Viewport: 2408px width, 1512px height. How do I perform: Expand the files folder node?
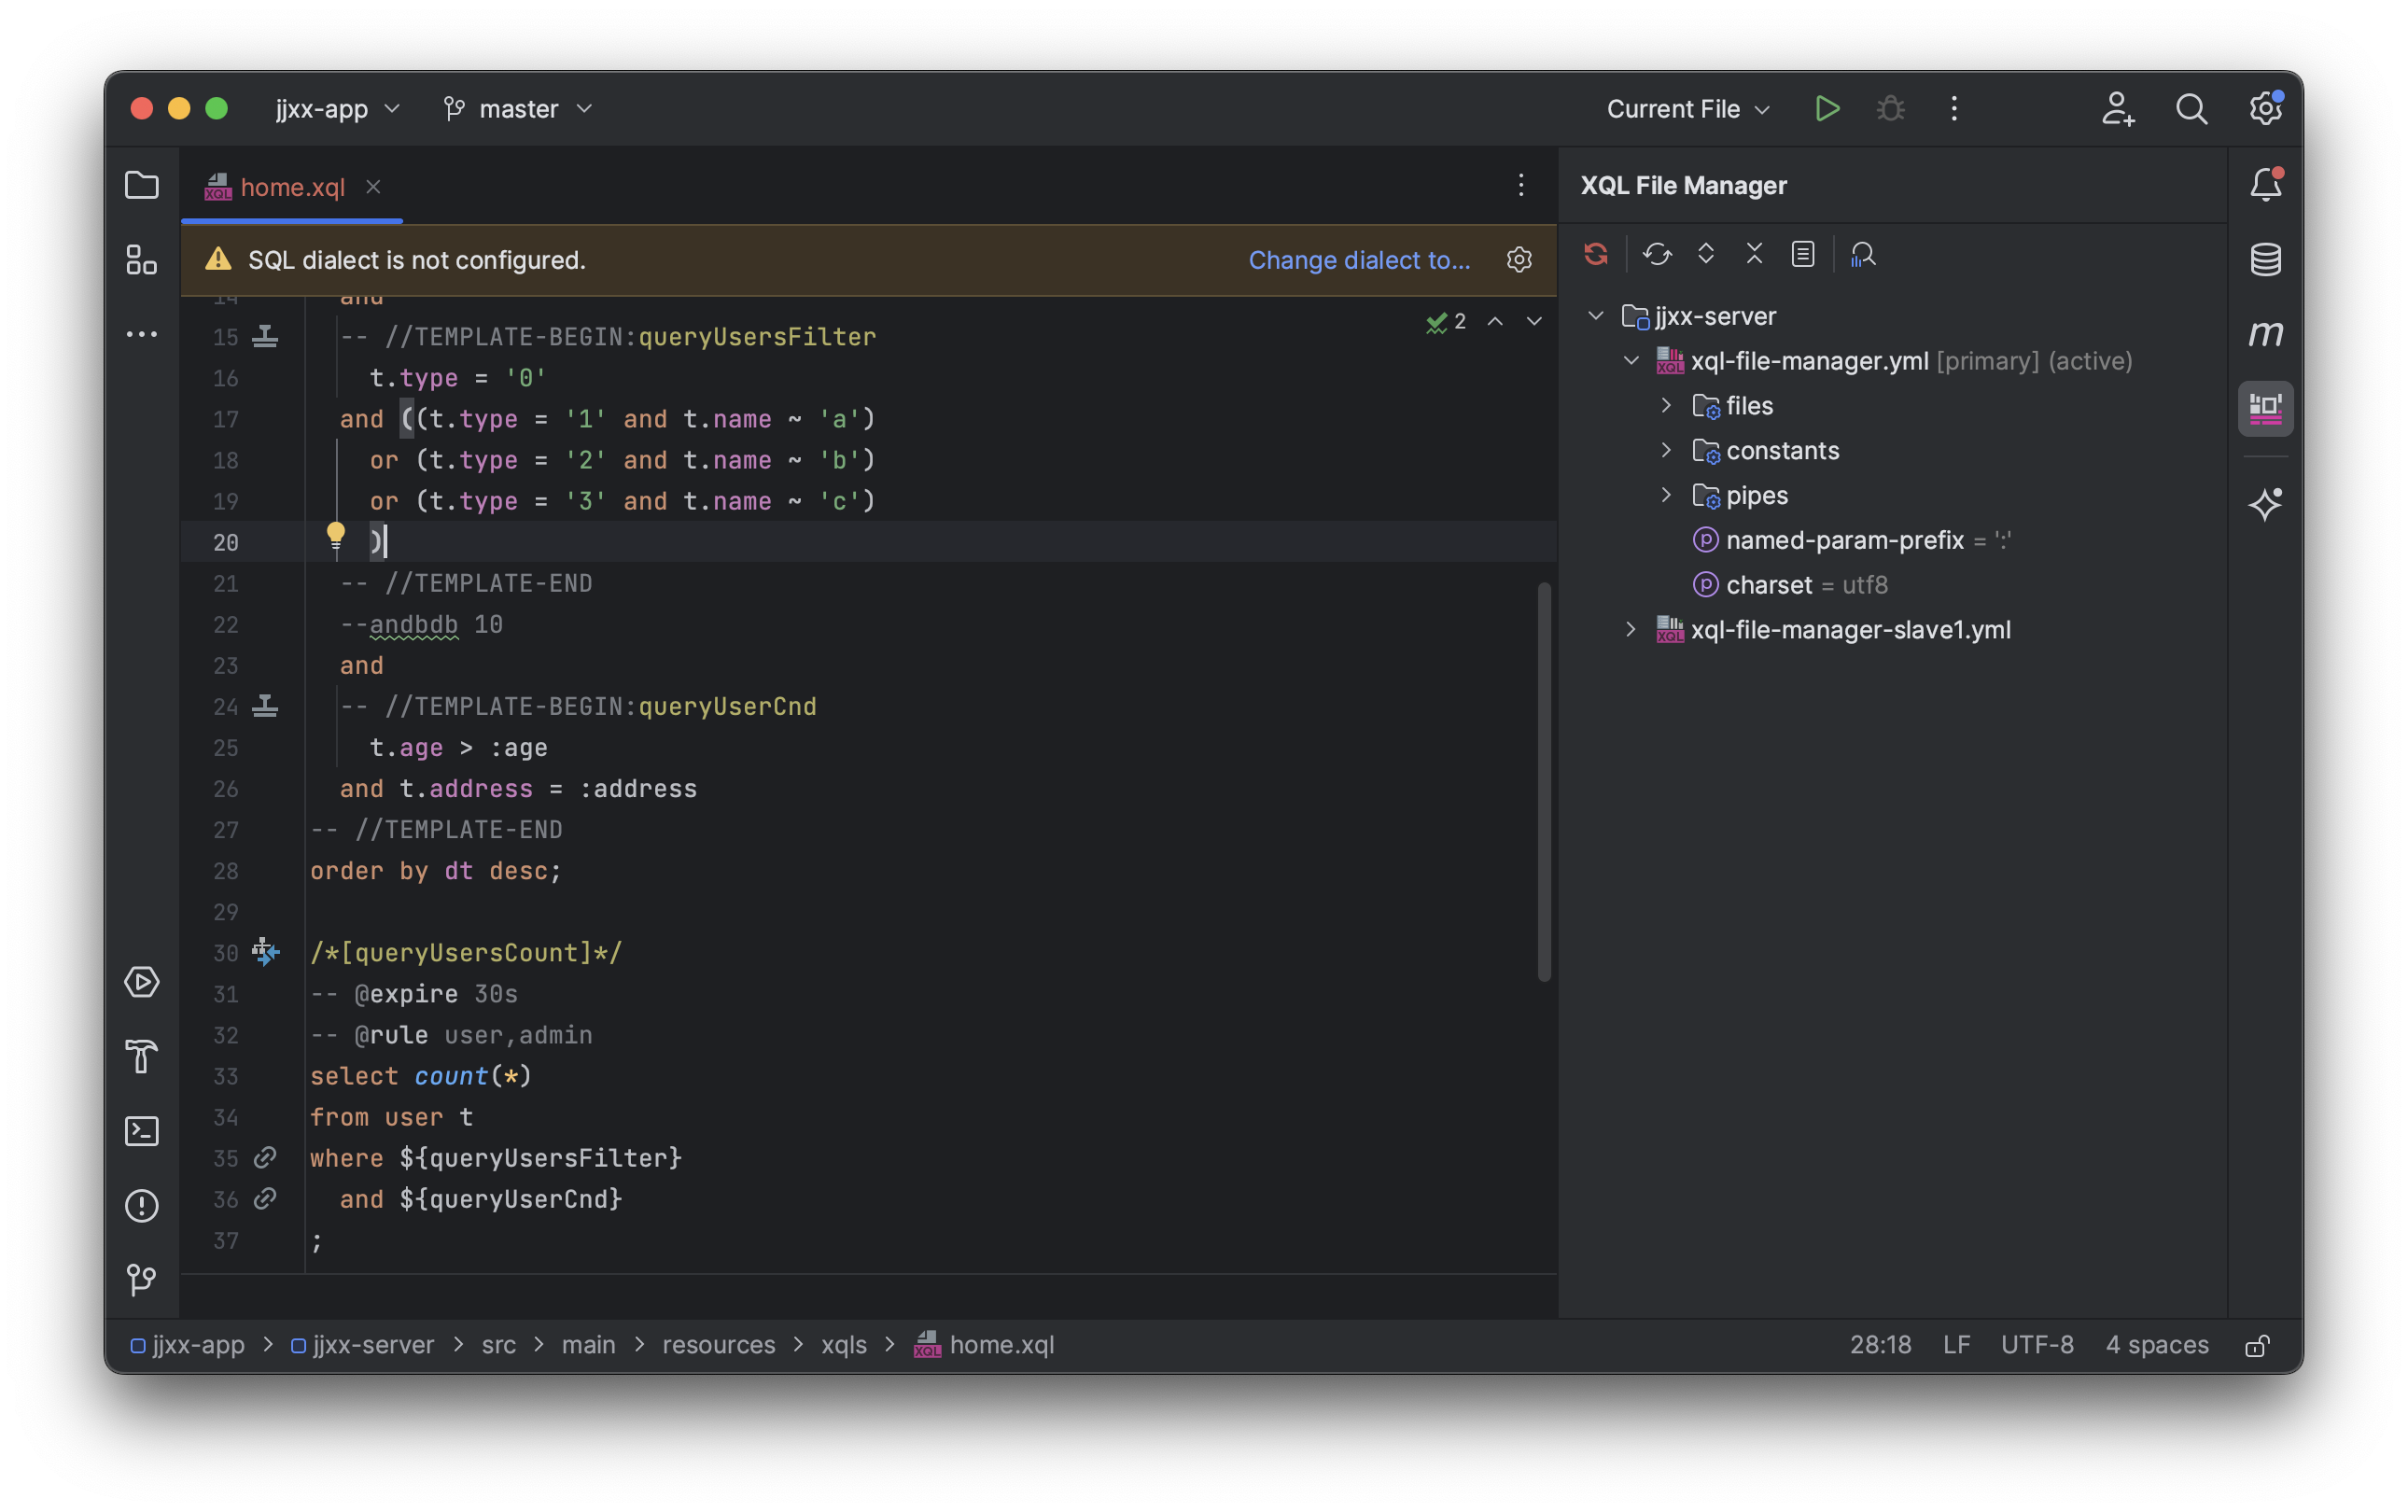(1666, 406)
